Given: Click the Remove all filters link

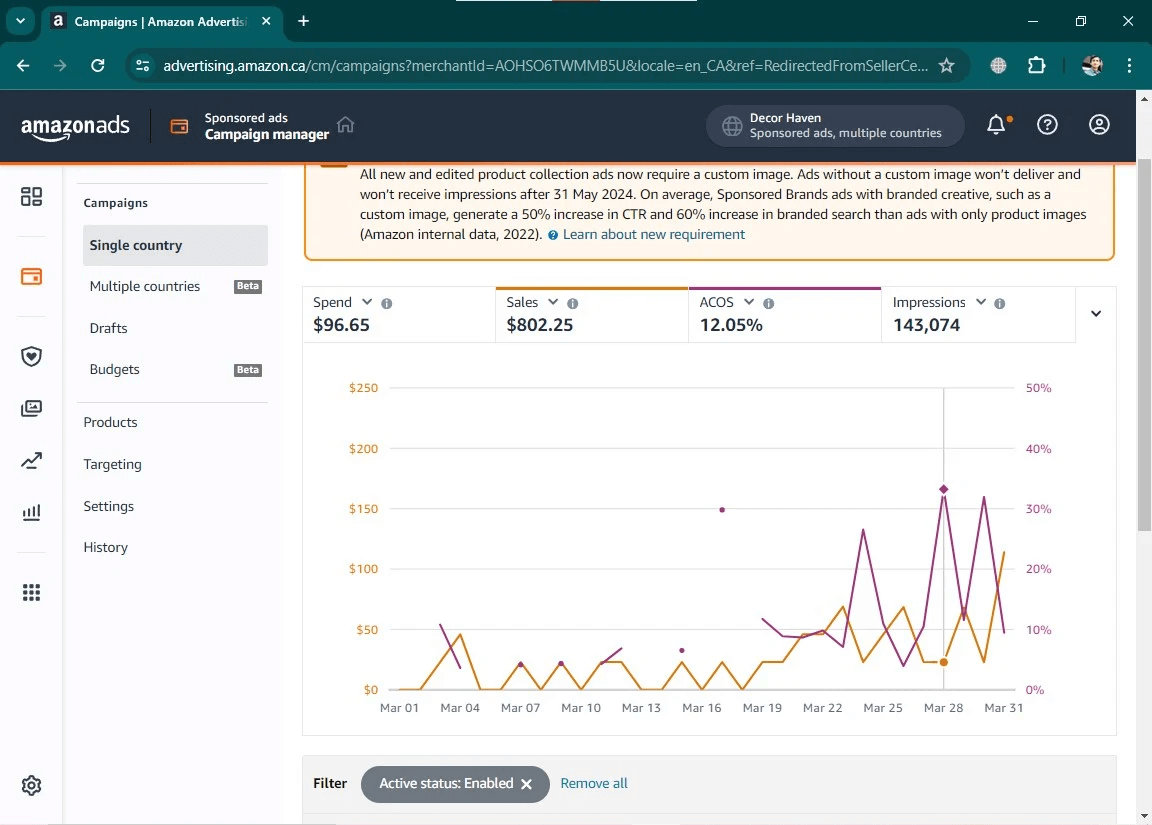Looking at the screenshot, I should [594, 783].
